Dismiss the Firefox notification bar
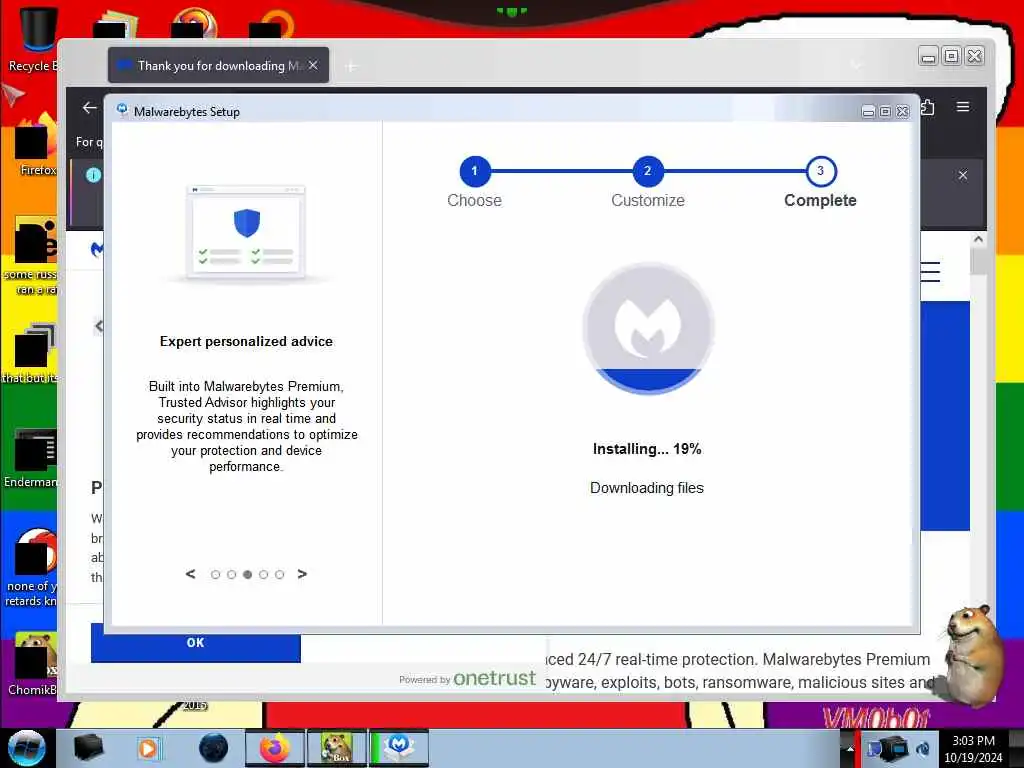The height and width of the screenshot is (768, 1024). pyautogui.click(x=963, y=175)
